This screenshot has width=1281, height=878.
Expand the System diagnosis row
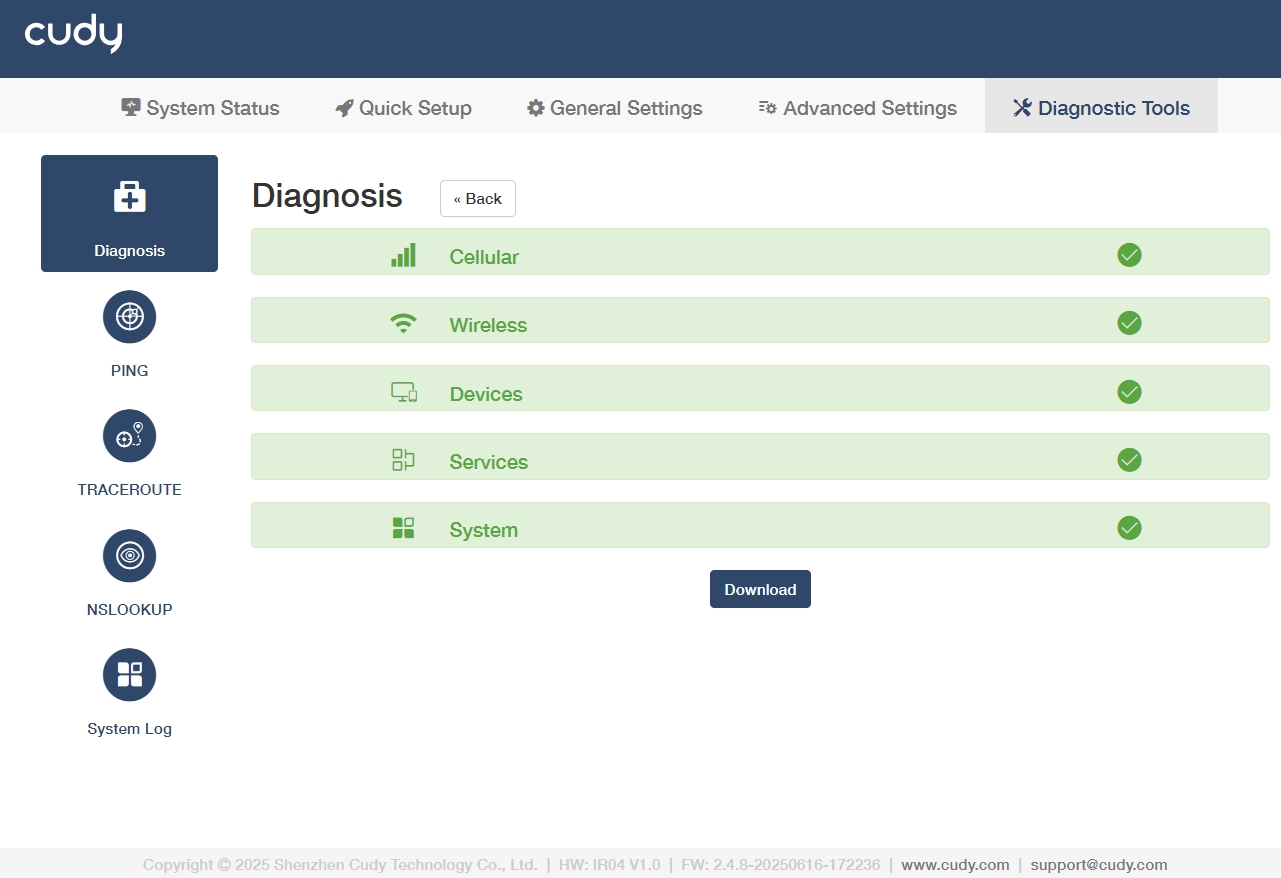pyautogui.click(x=760, y=525)
